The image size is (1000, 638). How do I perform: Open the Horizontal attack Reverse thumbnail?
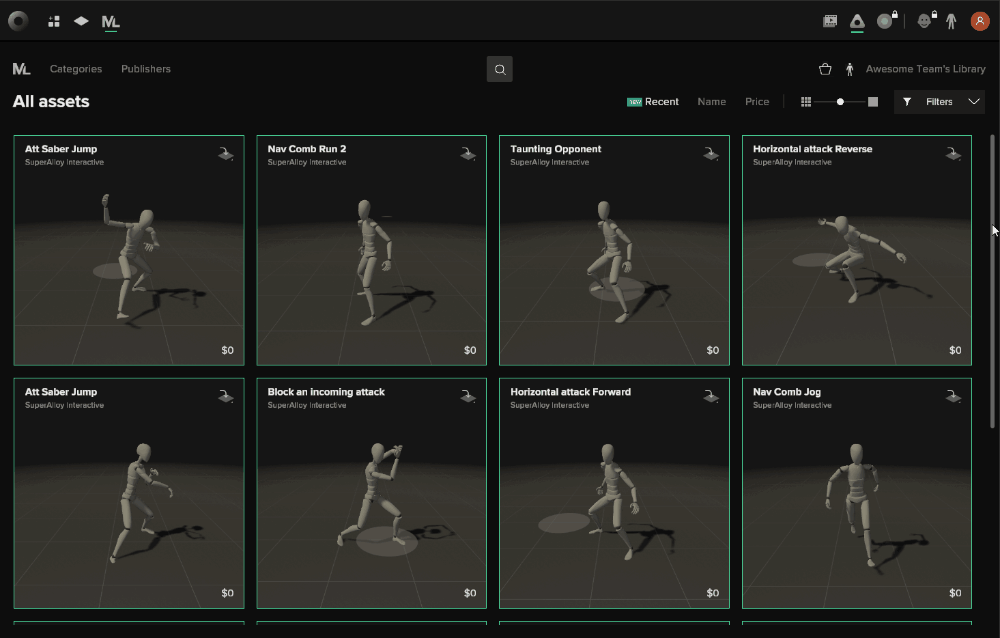(857, 250)
